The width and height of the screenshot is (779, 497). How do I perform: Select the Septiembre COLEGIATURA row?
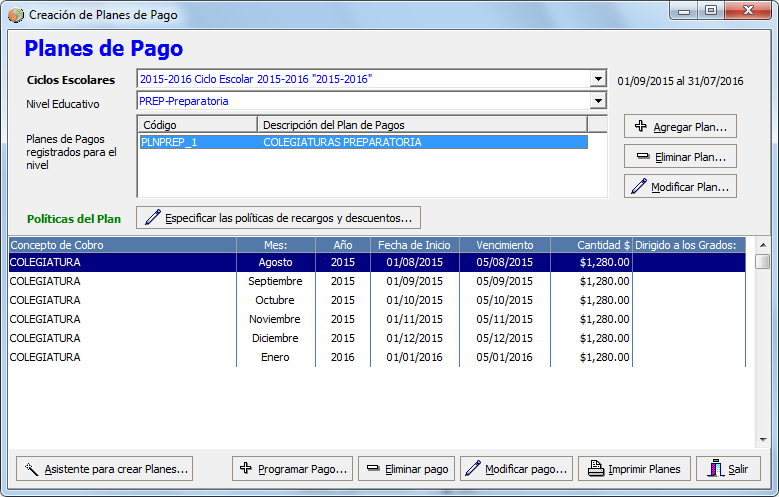120,281
